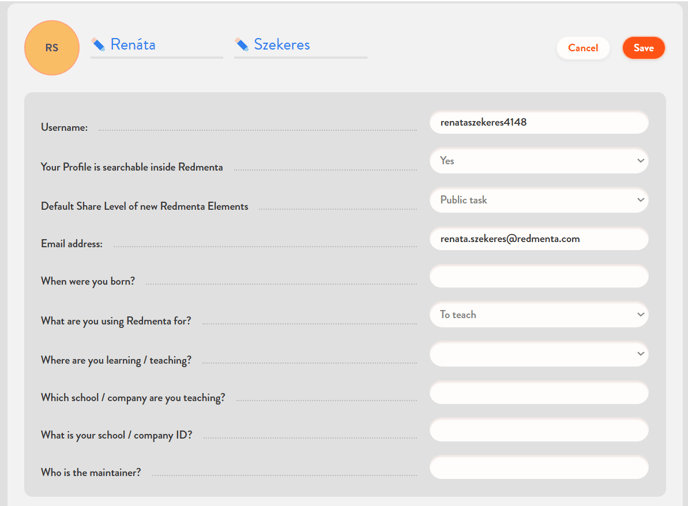Save the profile changes
This screenshot has width=688, height=506.
click(643, 48)
